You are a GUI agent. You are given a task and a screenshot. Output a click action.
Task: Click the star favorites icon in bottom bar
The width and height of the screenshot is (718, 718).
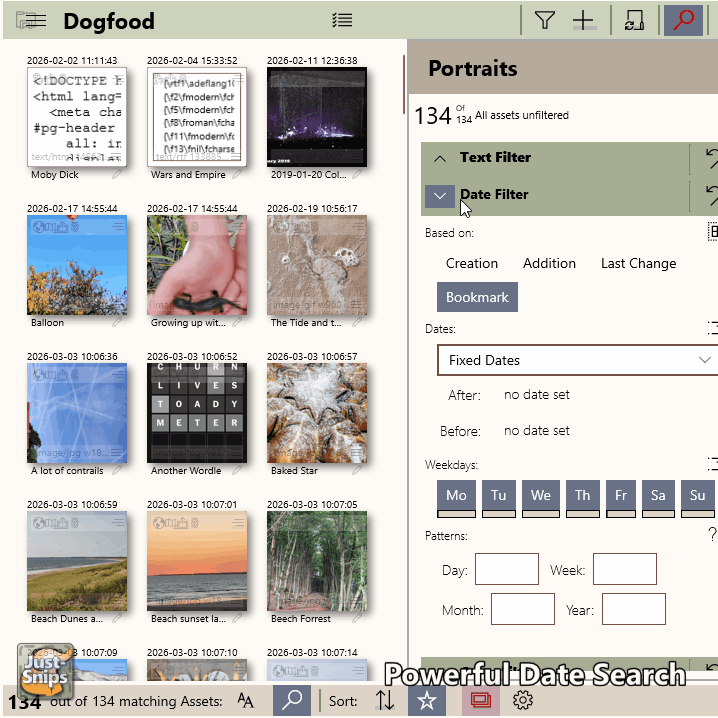tap(427, 700)
